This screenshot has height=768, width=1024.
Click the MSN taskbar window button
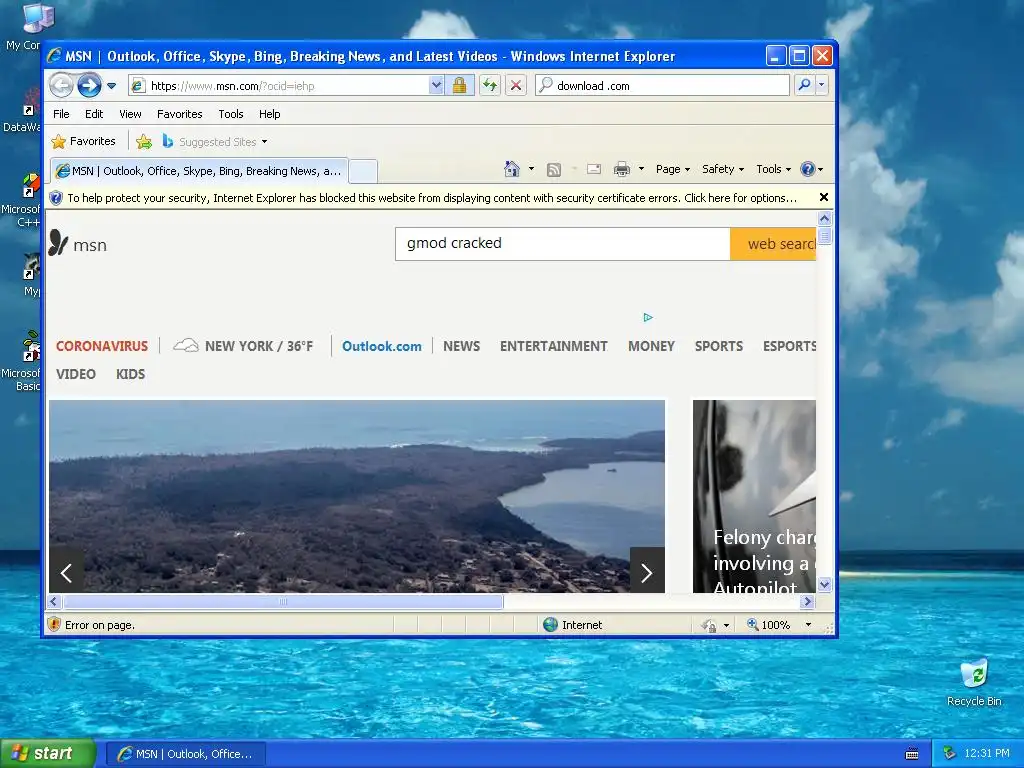point(185,754)
